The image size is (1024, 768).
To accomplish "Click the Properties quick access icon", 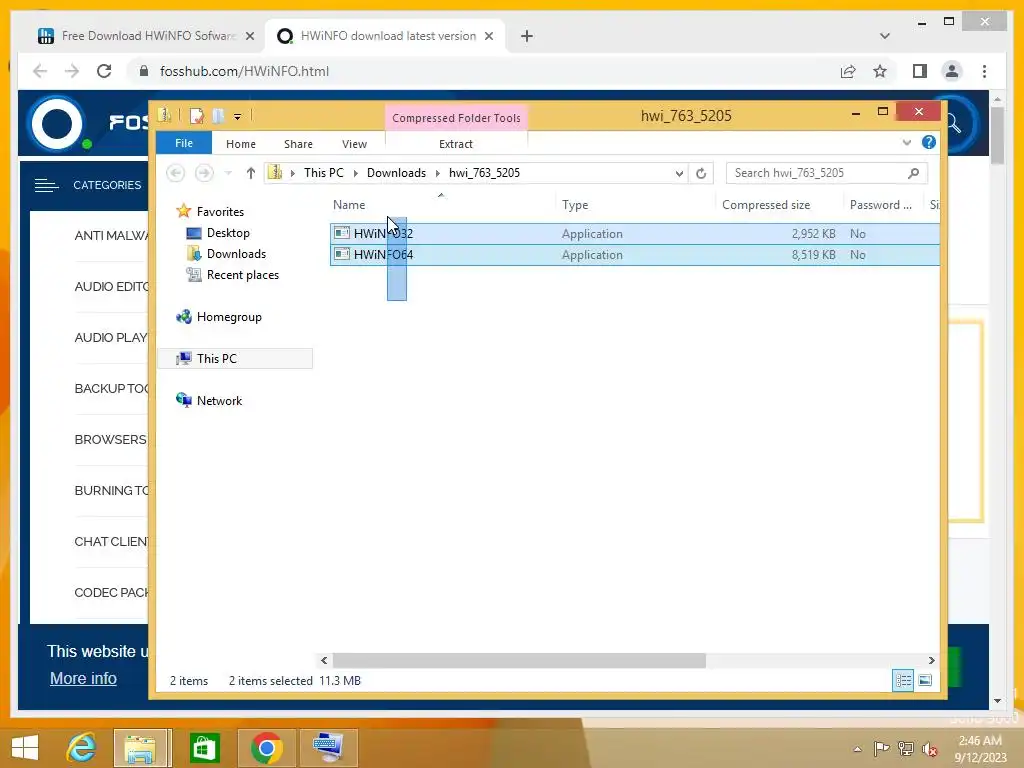I will coord(197,116).
